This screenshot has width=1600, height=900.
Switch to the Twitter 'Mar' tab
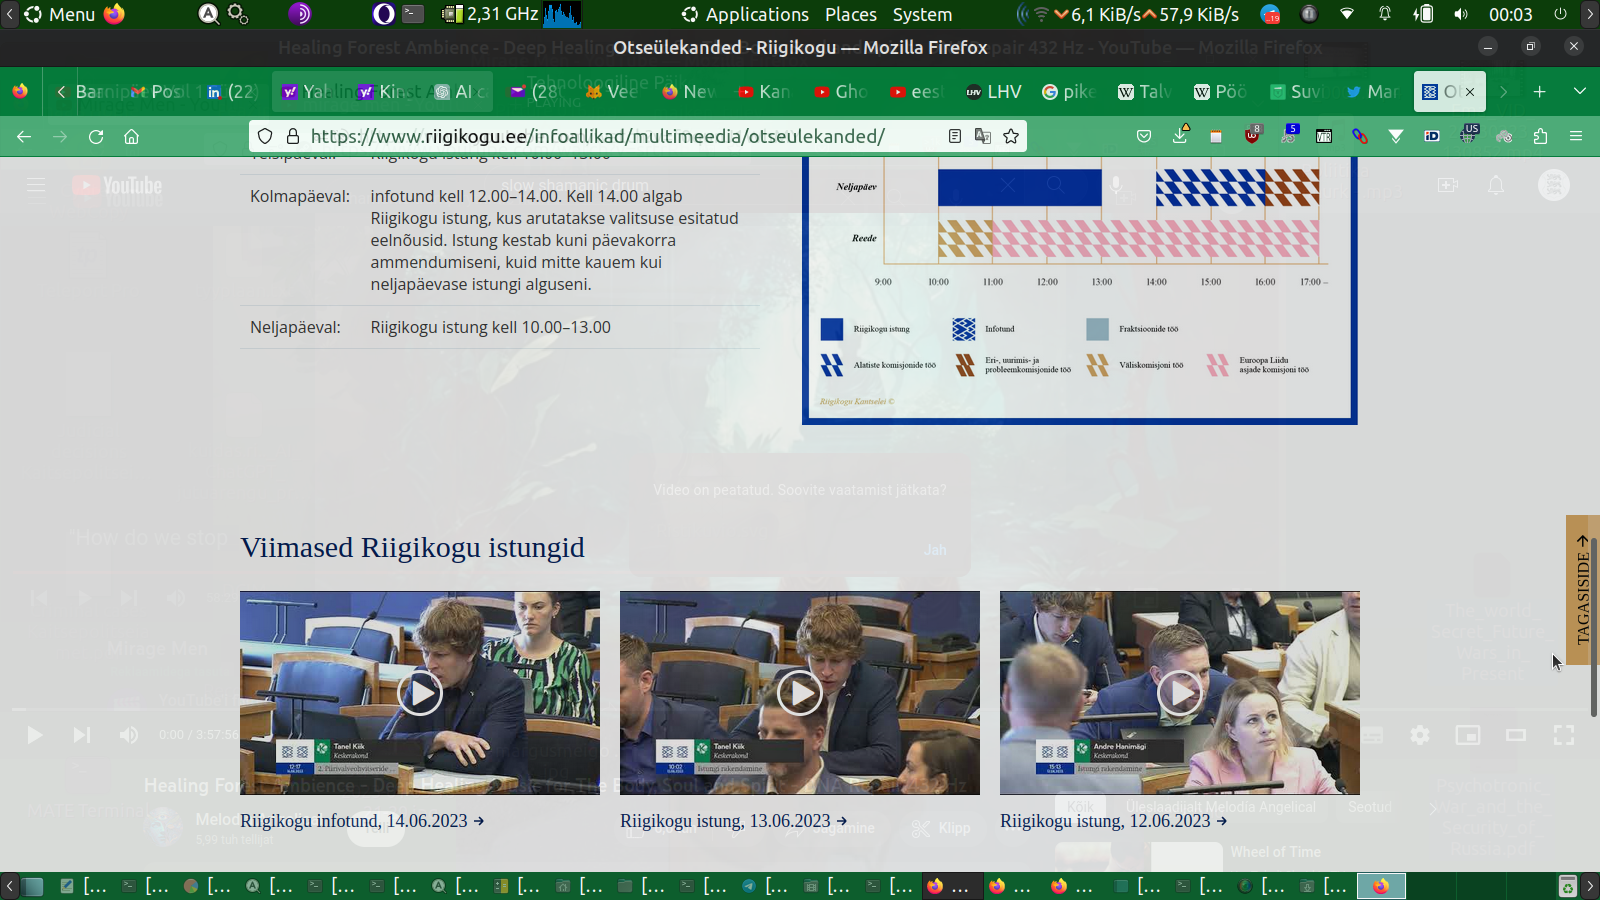[1373, 91]
